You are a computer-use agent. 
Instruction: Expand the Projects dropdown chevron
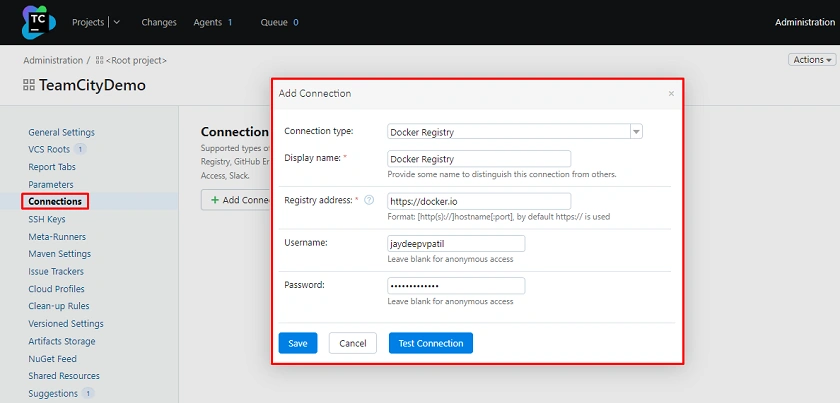117,23
